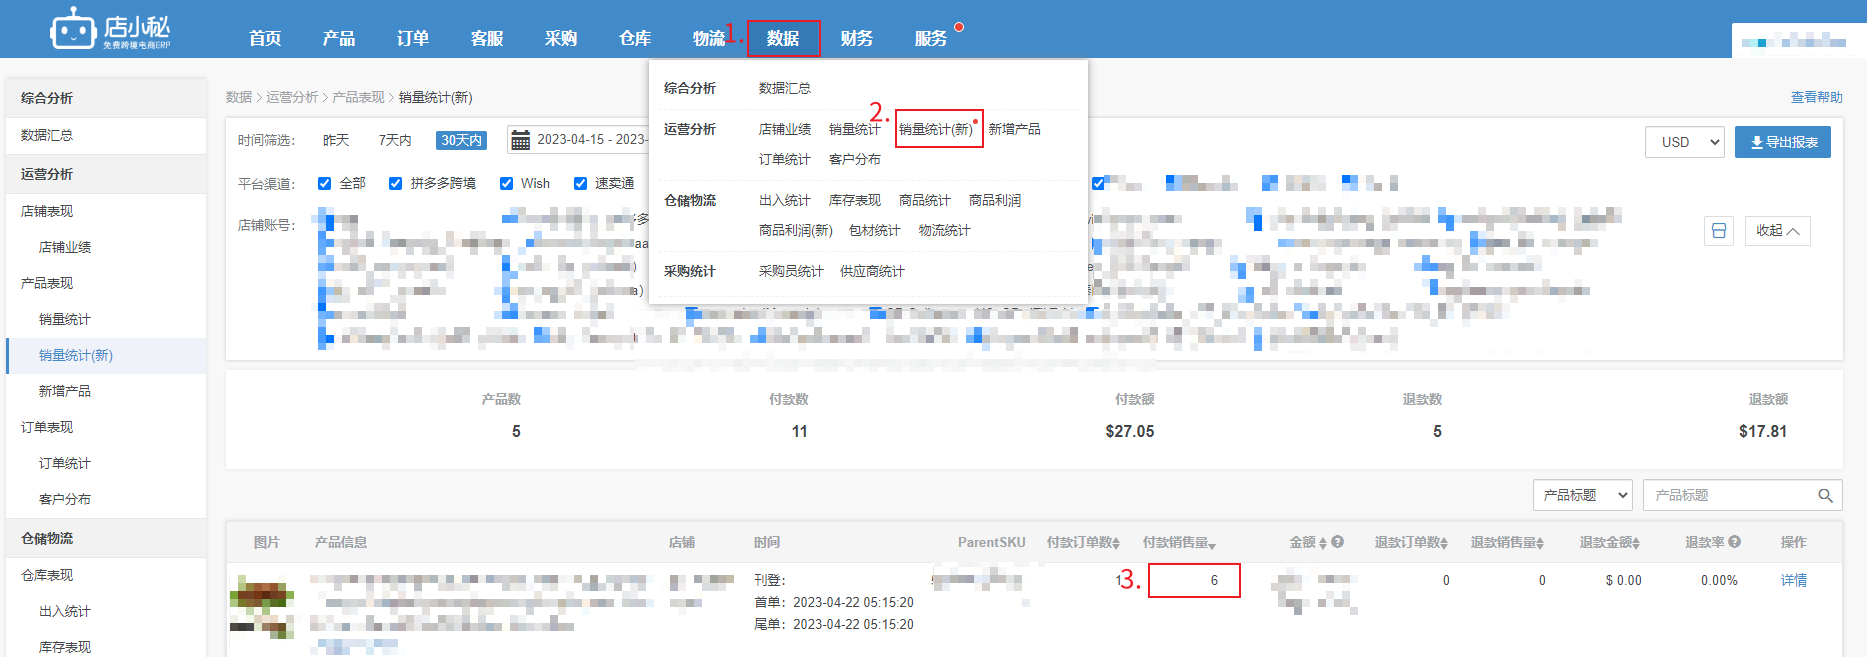1867x657 pixels.
Task: Choose 包材统计 in the dropdown menu
Action: point(875,230)
